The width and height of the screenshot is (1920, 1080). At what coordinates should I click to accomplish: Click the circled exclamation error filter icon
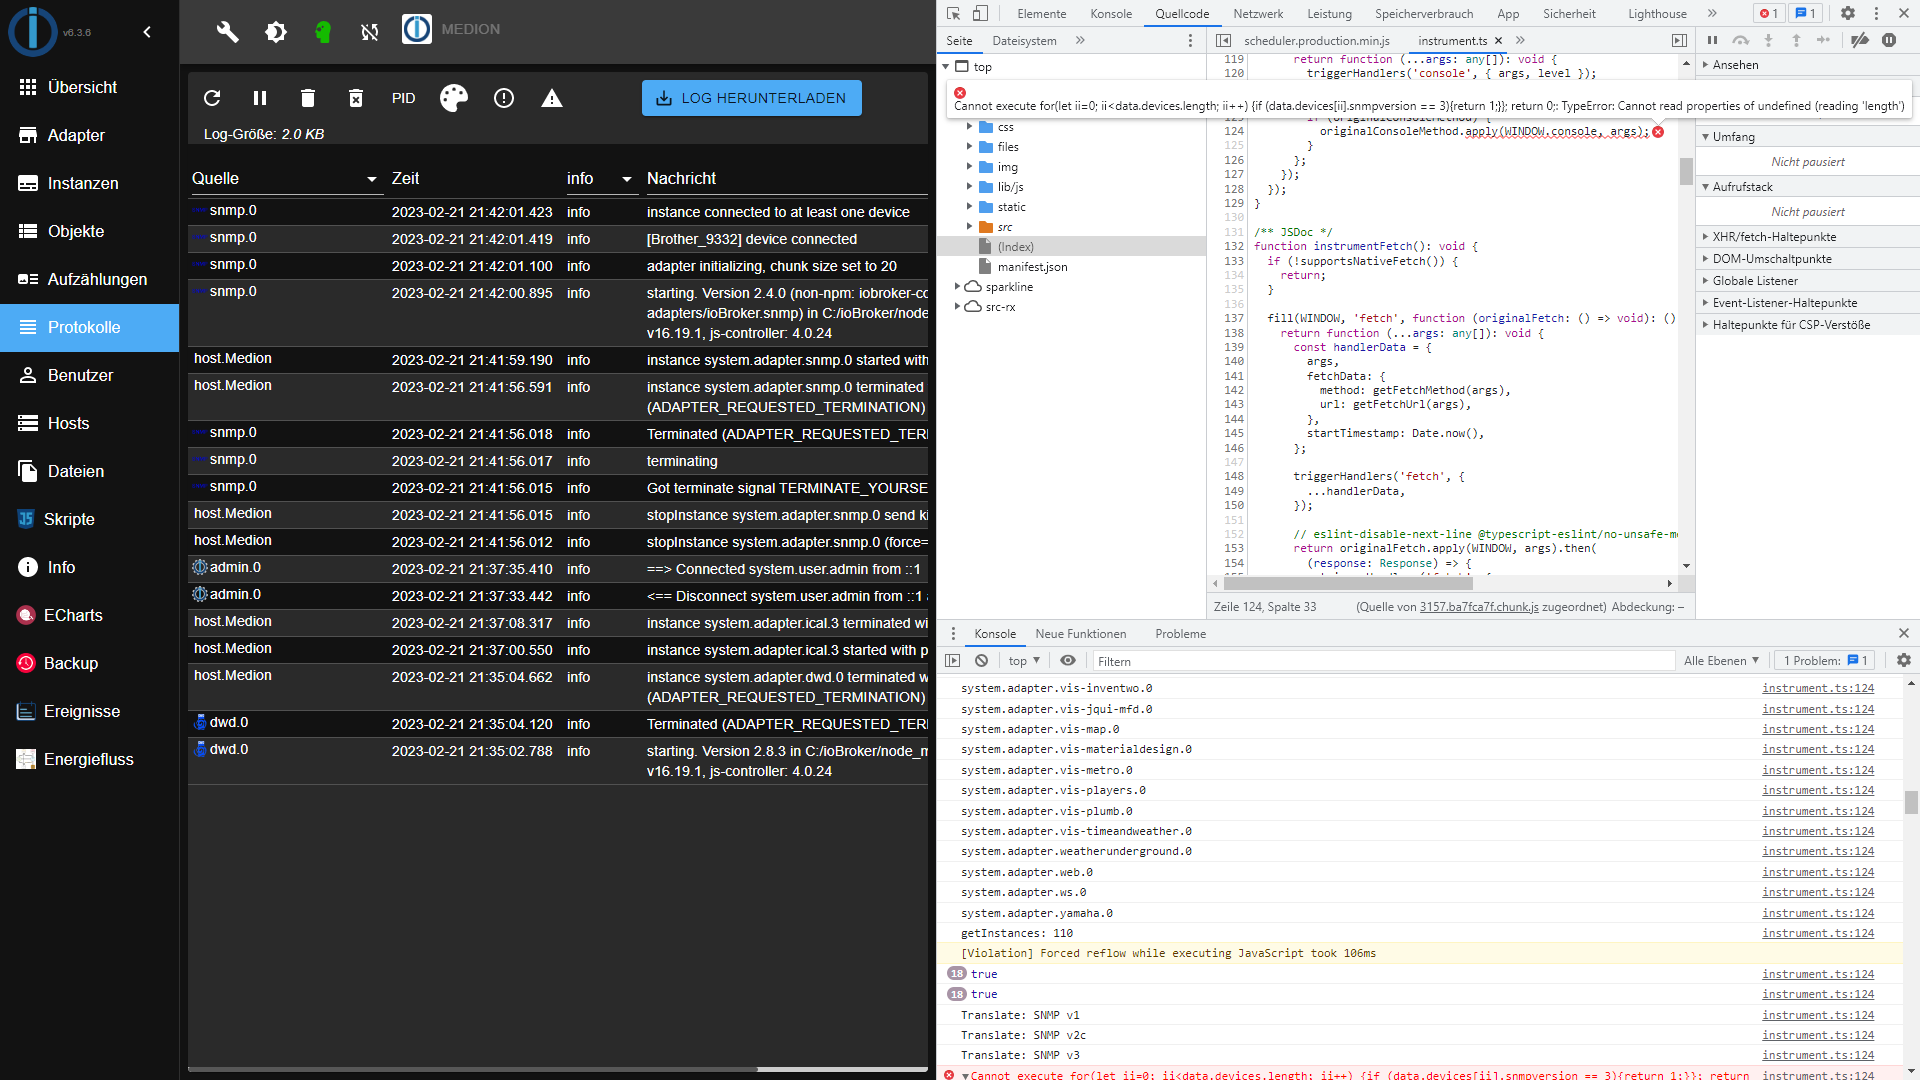coord(504,98)
